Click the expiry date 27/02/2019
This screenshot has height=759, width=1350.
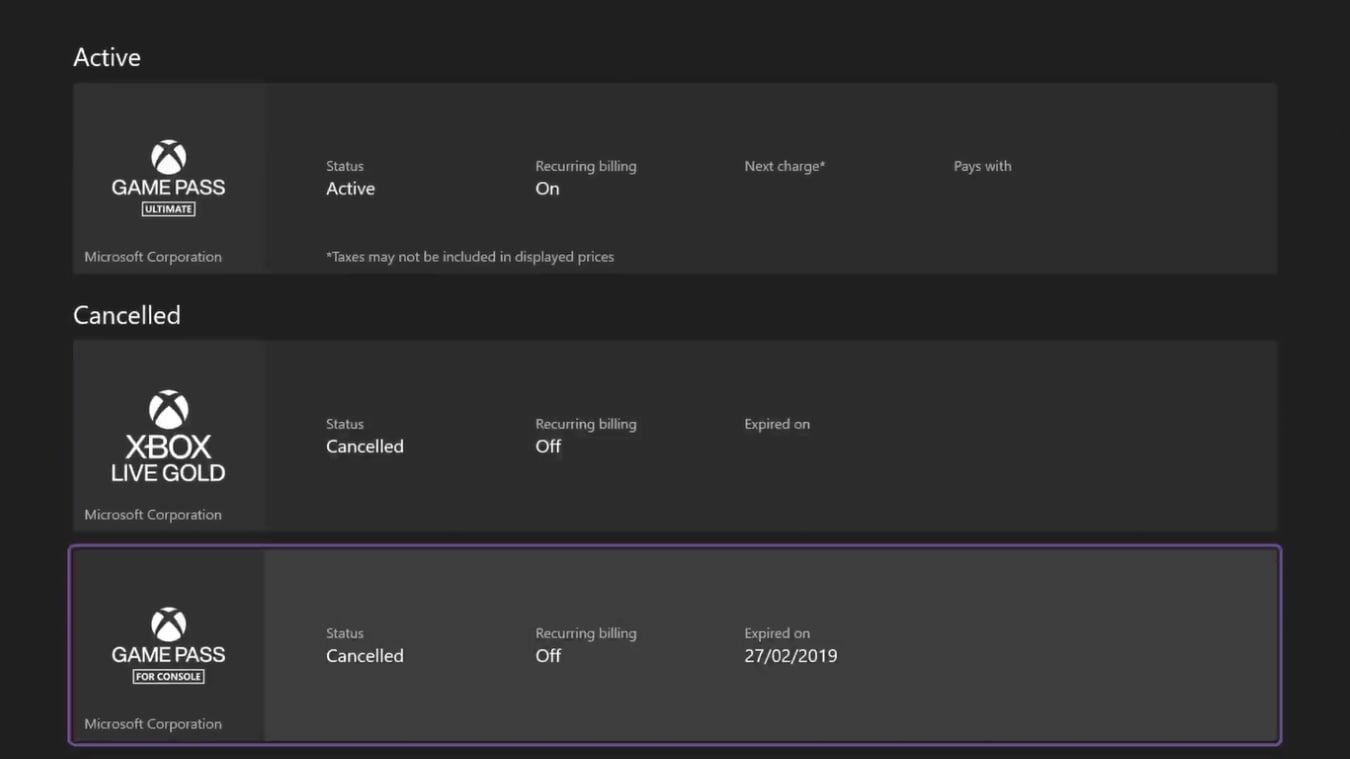[x=791, y=656]
